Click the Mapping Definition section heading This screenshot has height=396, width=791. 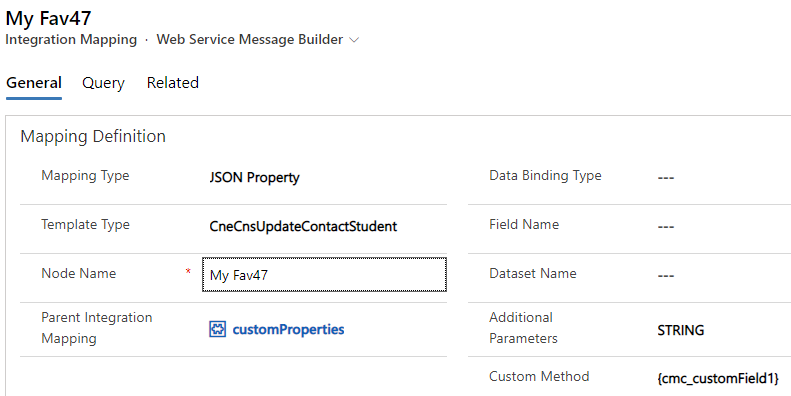click(x=93, y=136)
